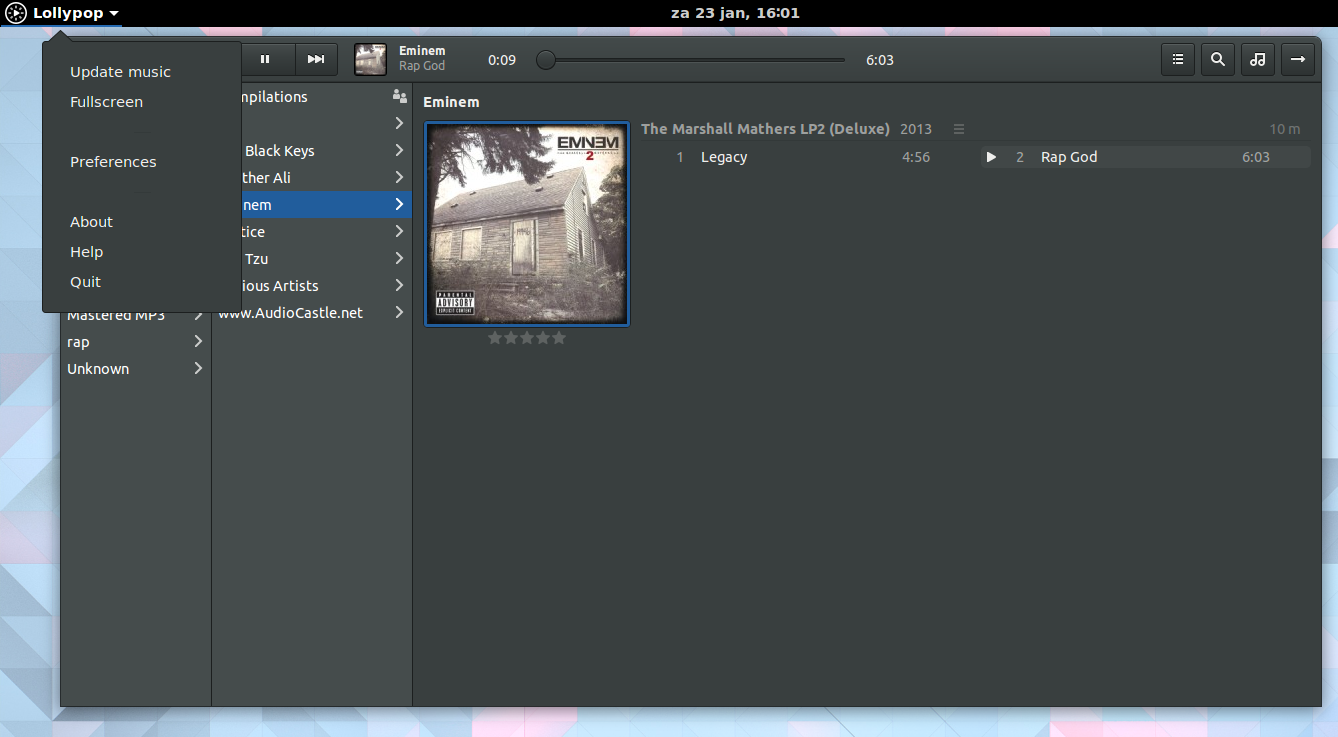Expand the Black Keys artist chevron

coord(399,151)
